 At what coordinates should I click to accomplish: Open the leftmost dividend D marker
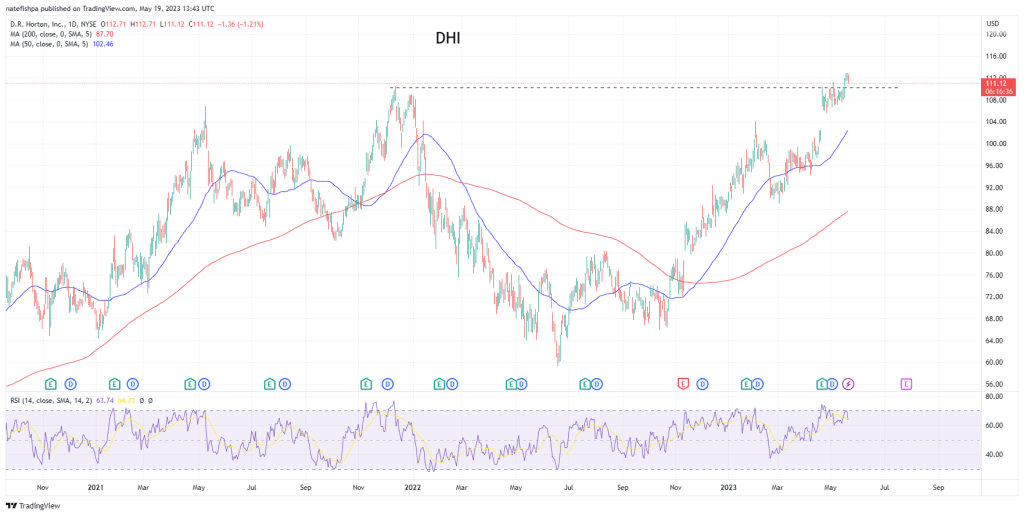[x=71, y=383]
